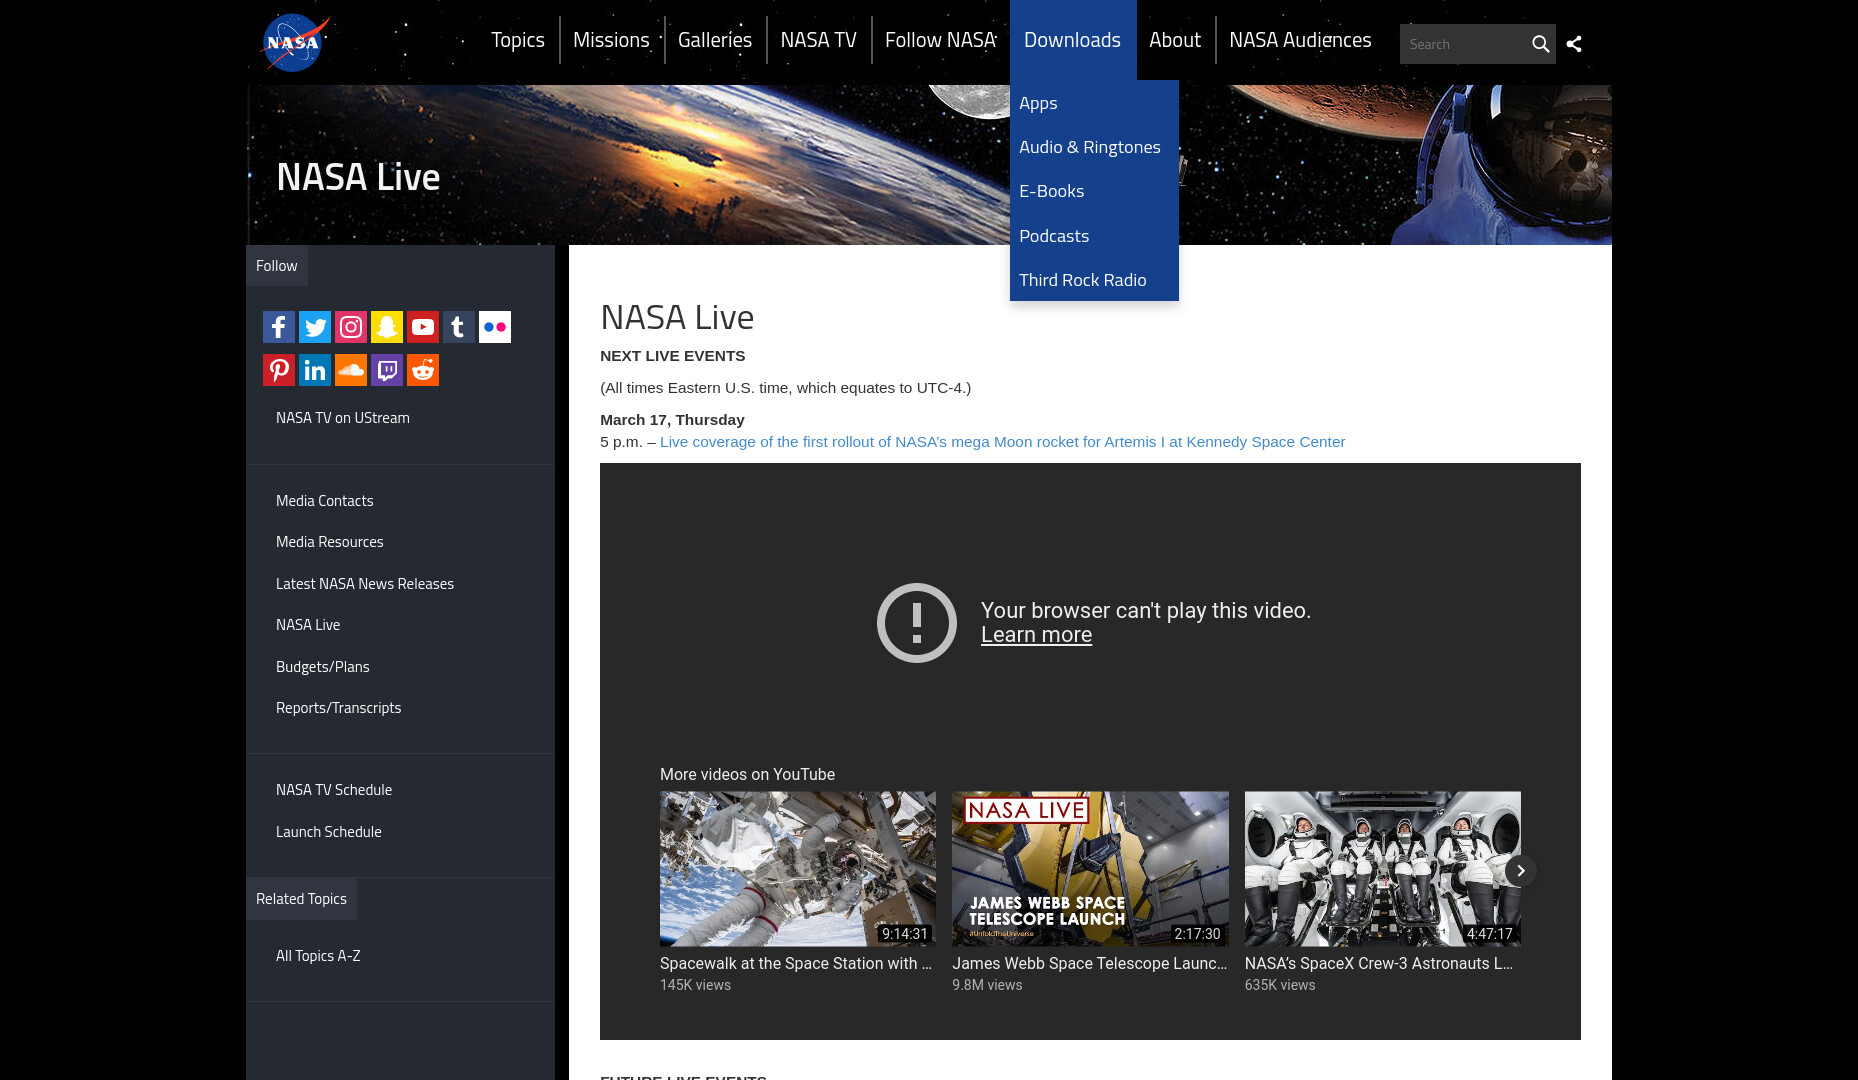The image size is (1858, 1080).
Task: Open the Missions menu
Action: [611, 40]
